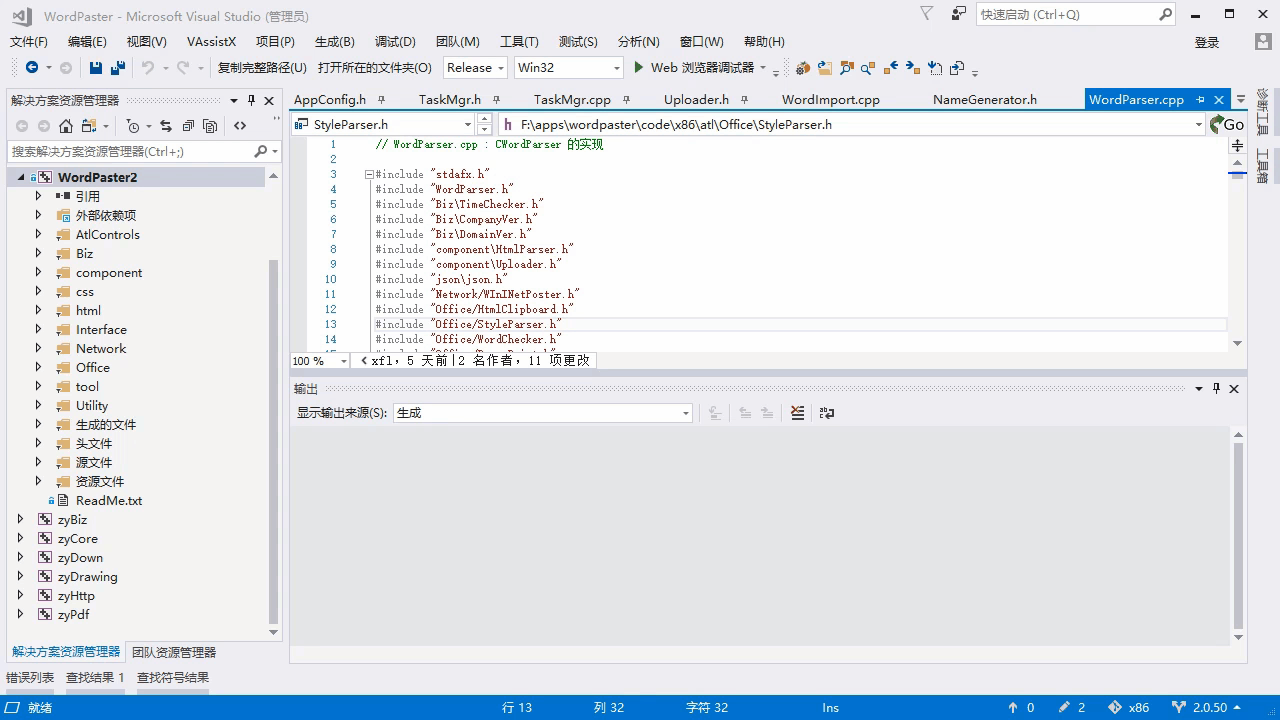
Task: Click the 打开所在的文件夹(O) button
Action: tap(375, 68)
